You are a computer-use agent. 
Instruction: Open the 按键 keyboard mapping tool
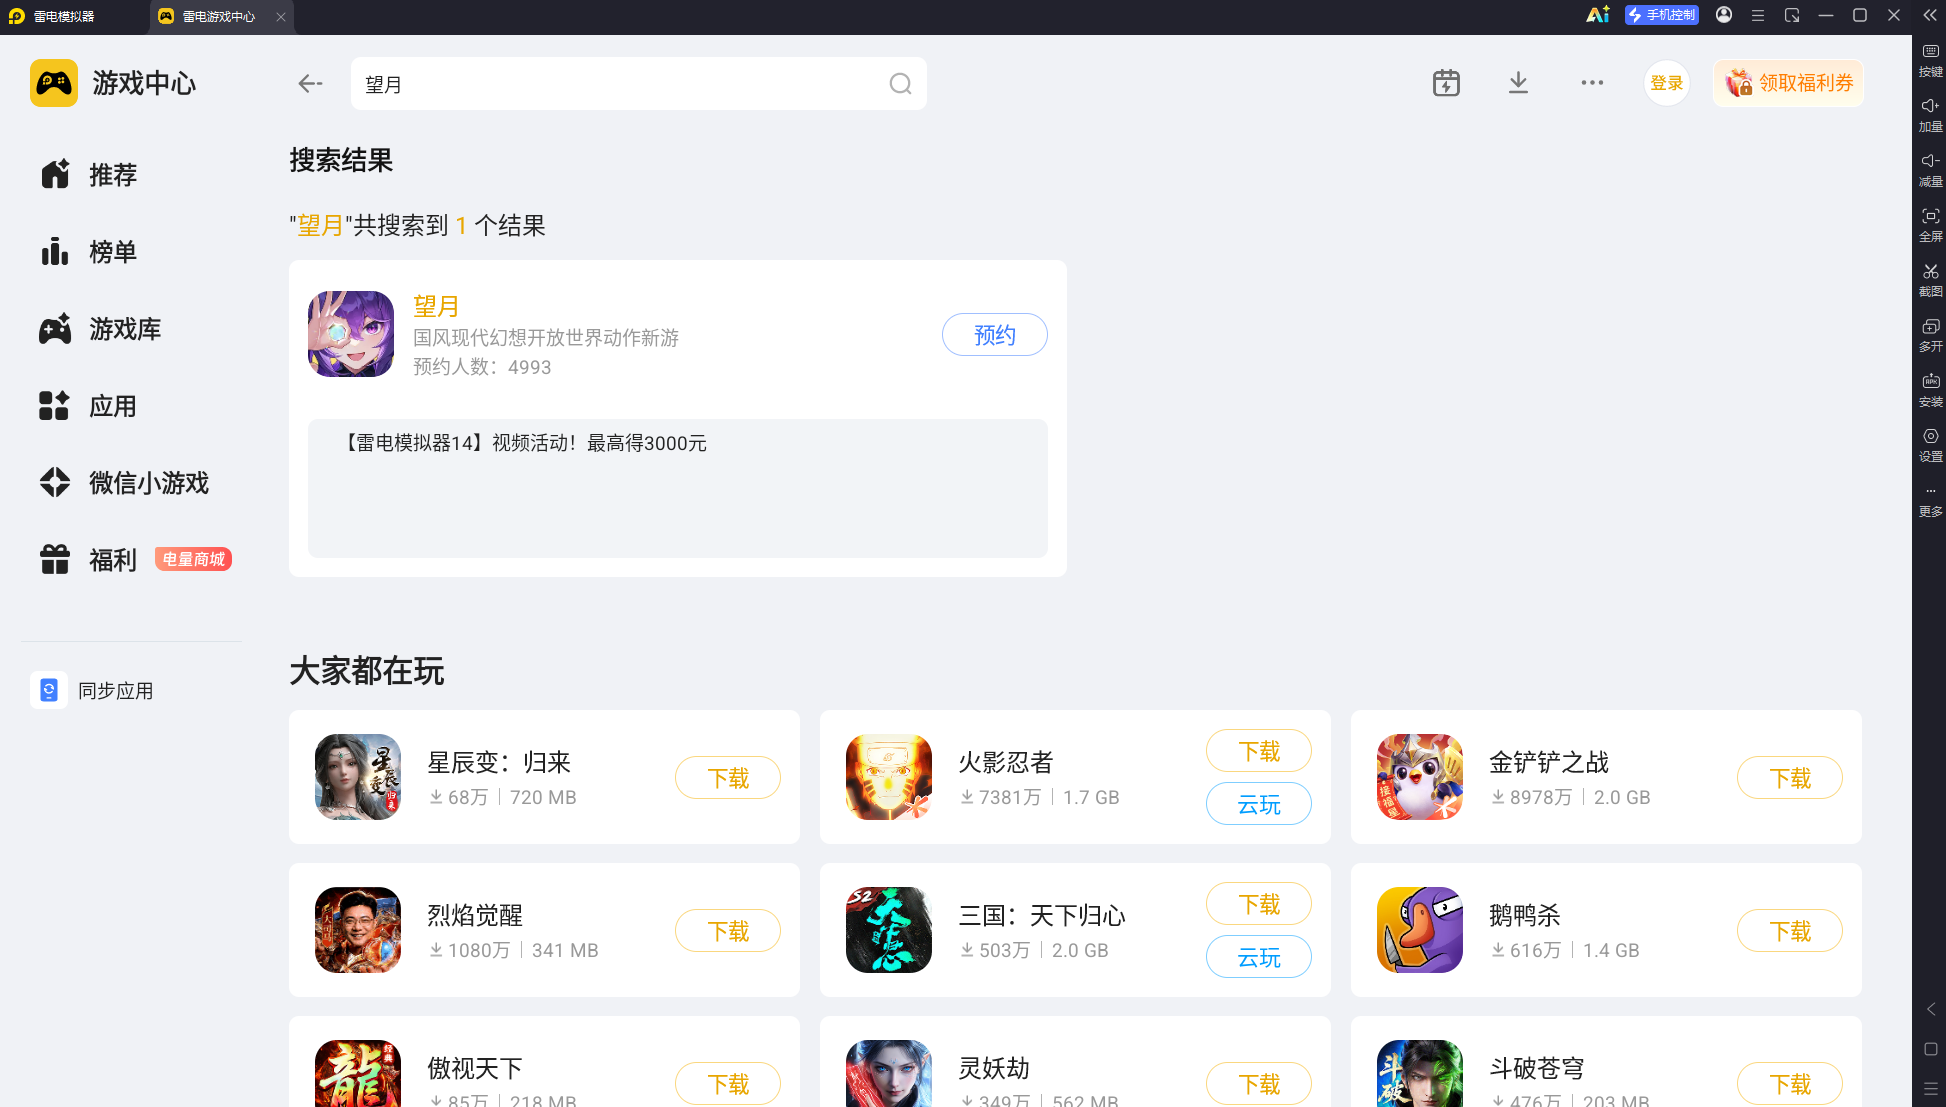[1930, 60]
